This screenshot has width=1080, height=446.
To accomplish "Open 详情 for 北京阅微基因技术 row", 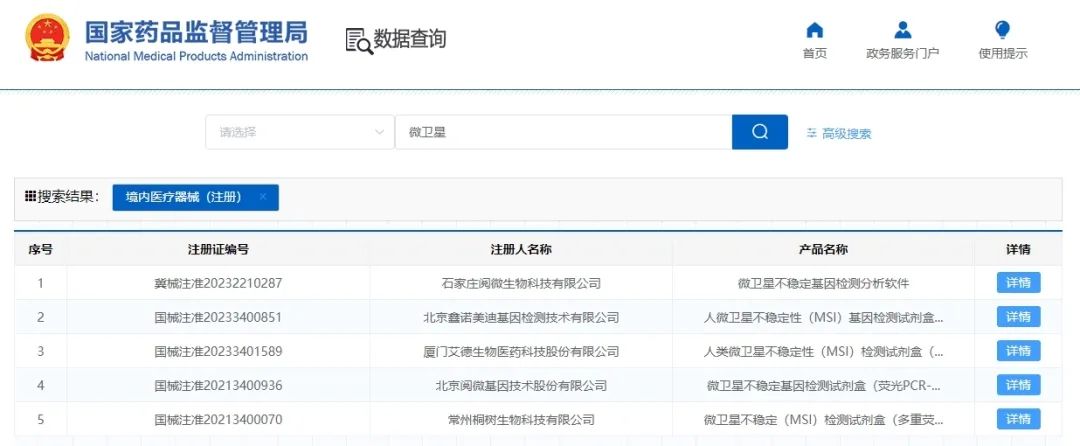I will [x=1018, y=385].
